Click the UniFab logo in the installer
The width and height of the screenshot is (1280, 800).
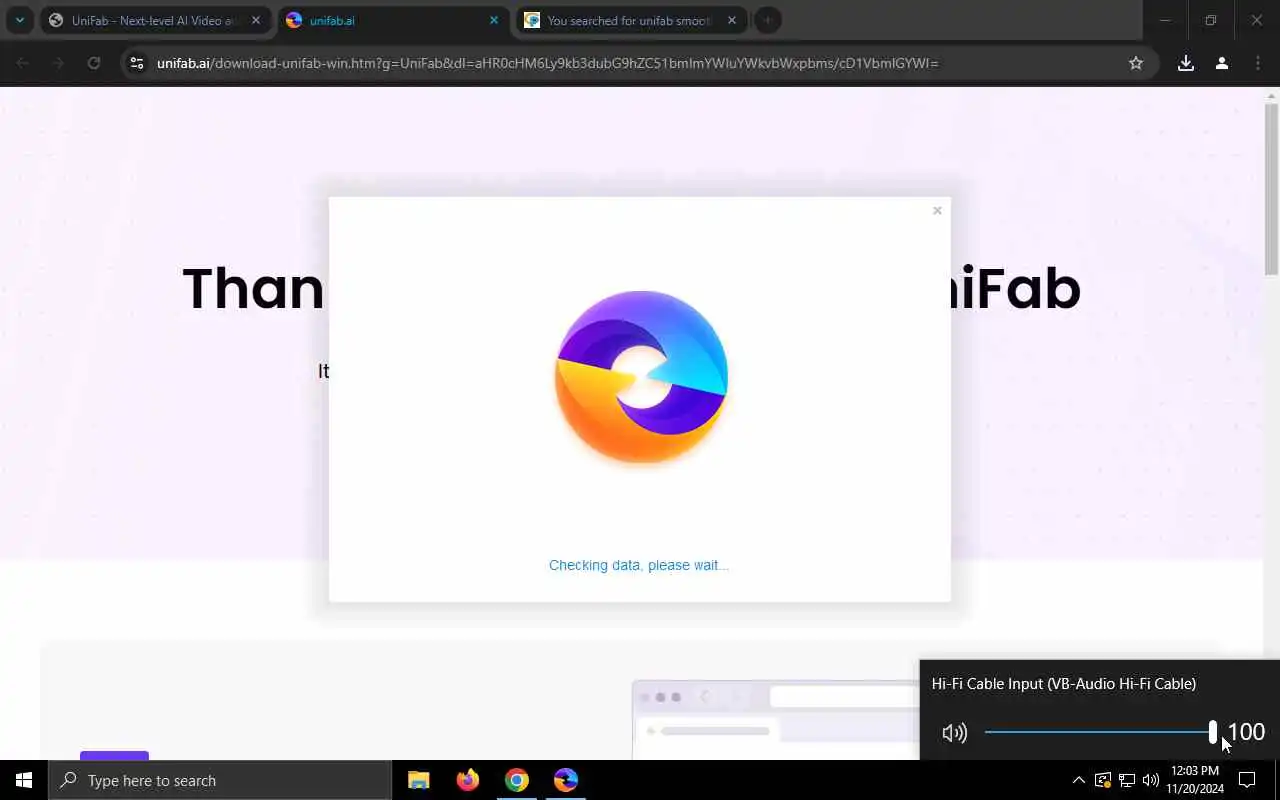(641, 377)
